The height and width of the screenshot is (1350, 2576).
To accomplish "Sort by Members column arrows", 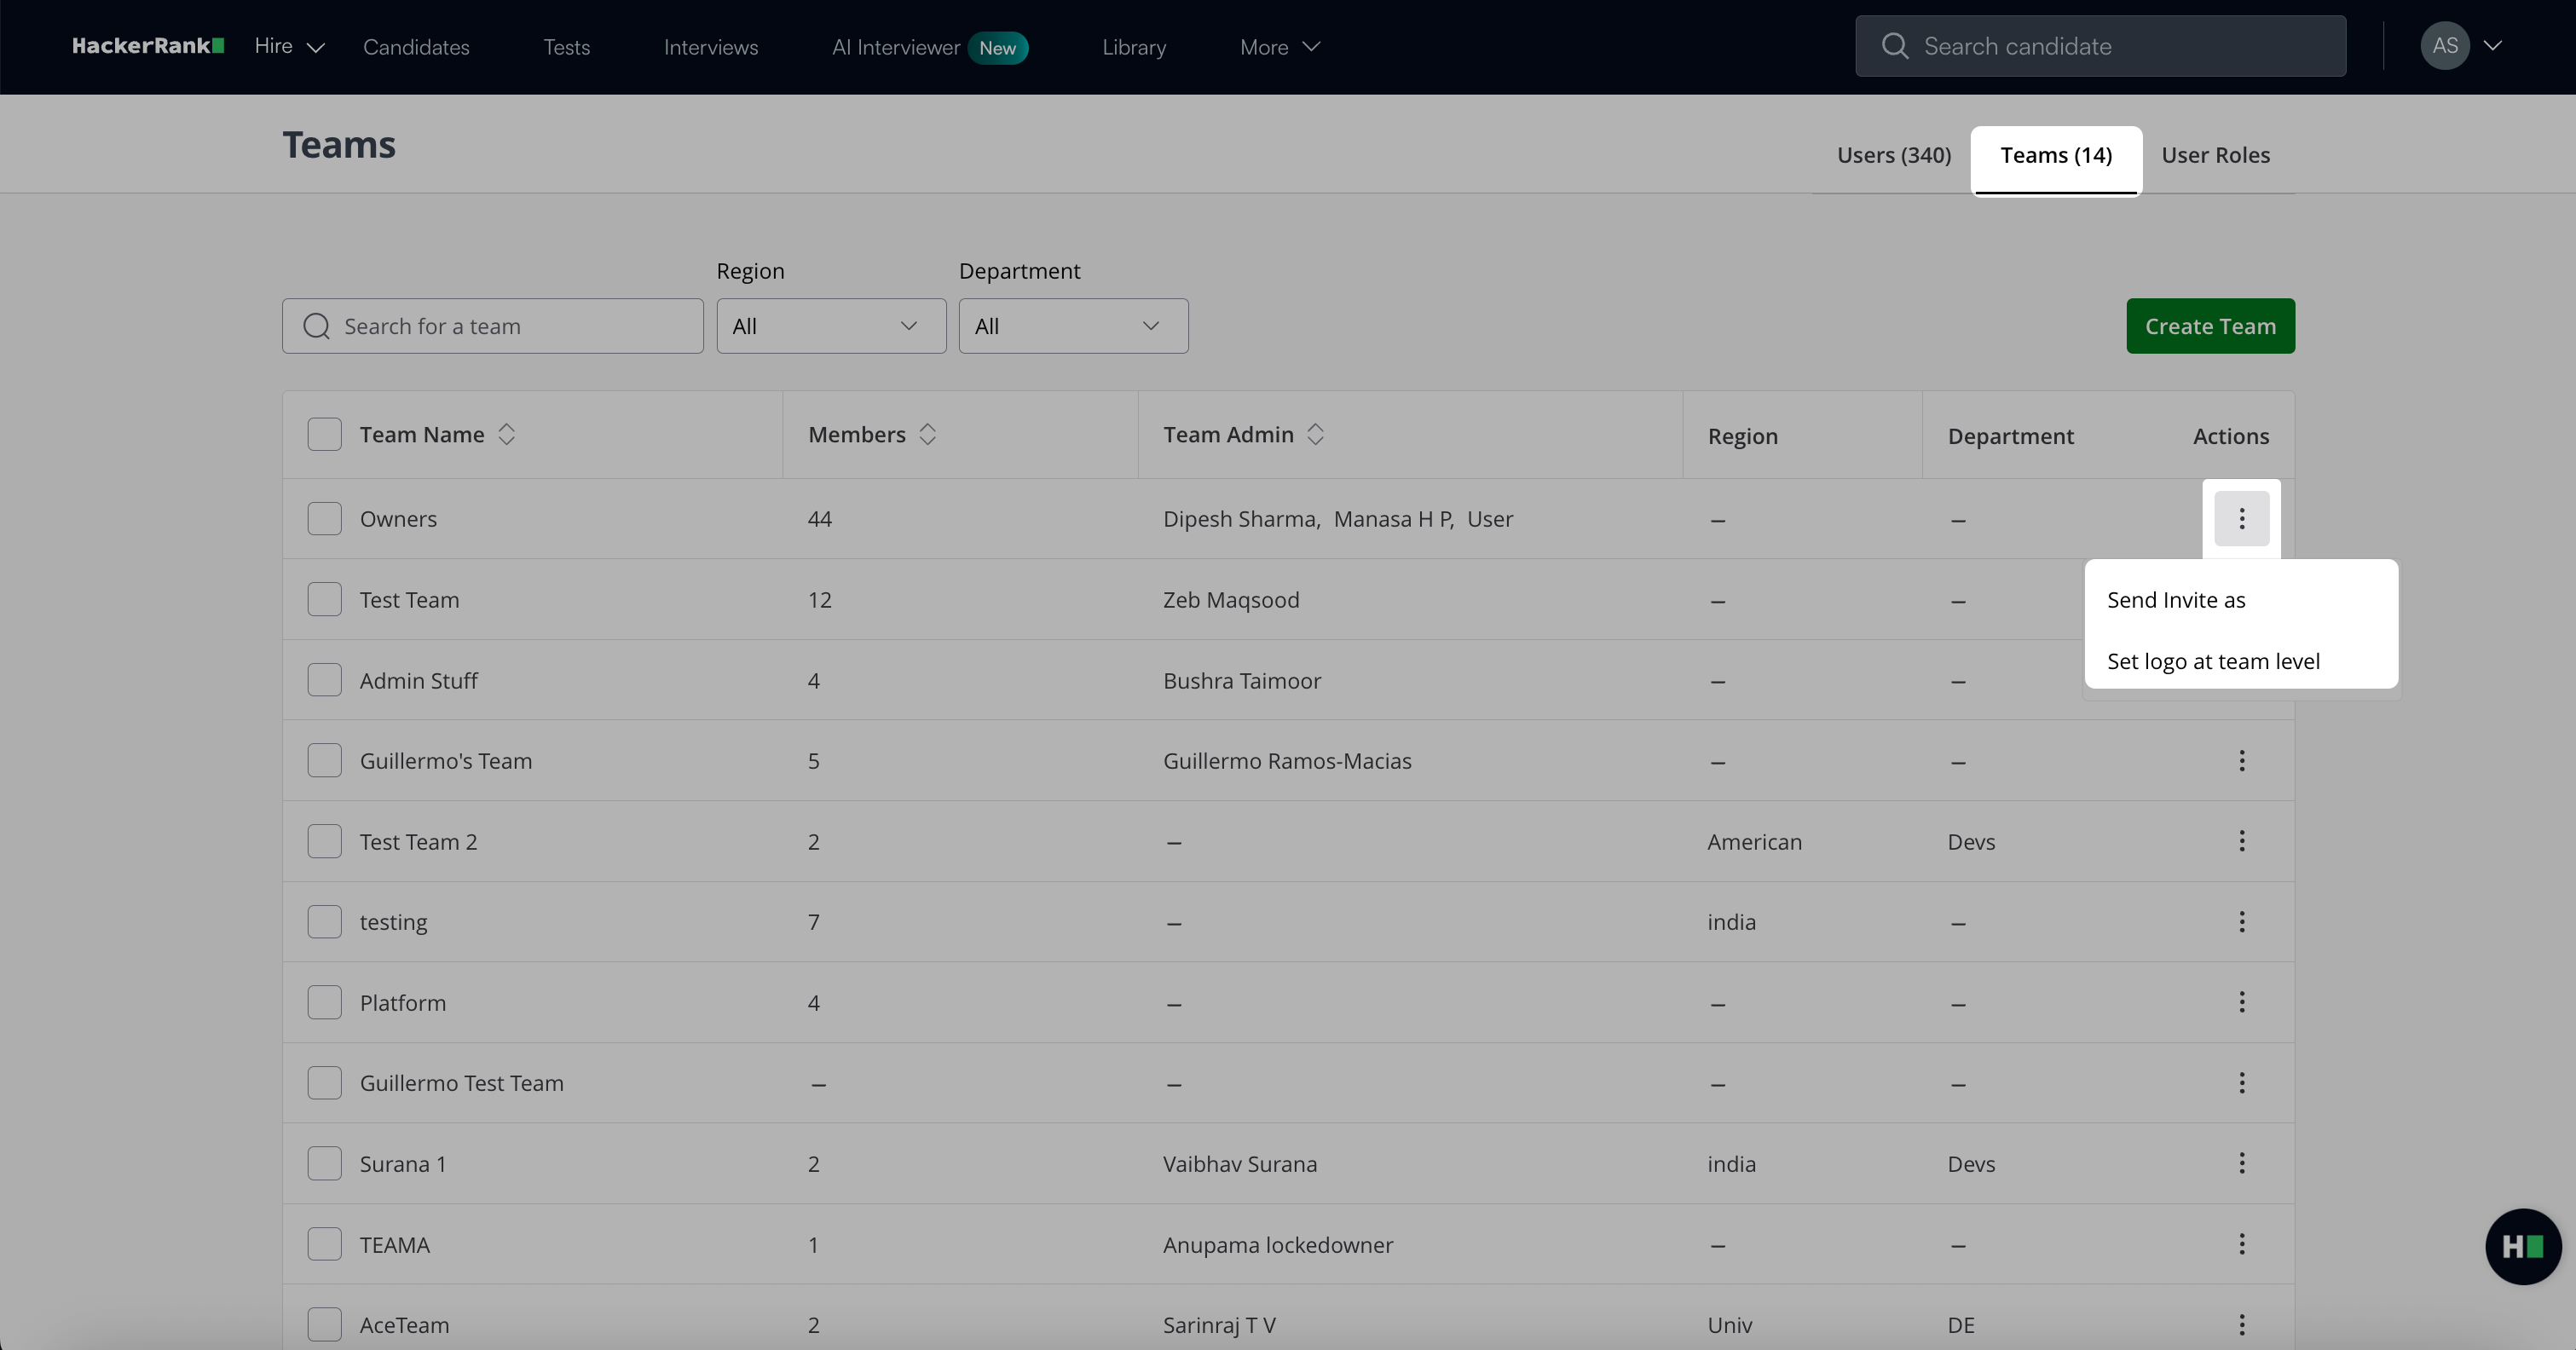I will pos(927,434).
